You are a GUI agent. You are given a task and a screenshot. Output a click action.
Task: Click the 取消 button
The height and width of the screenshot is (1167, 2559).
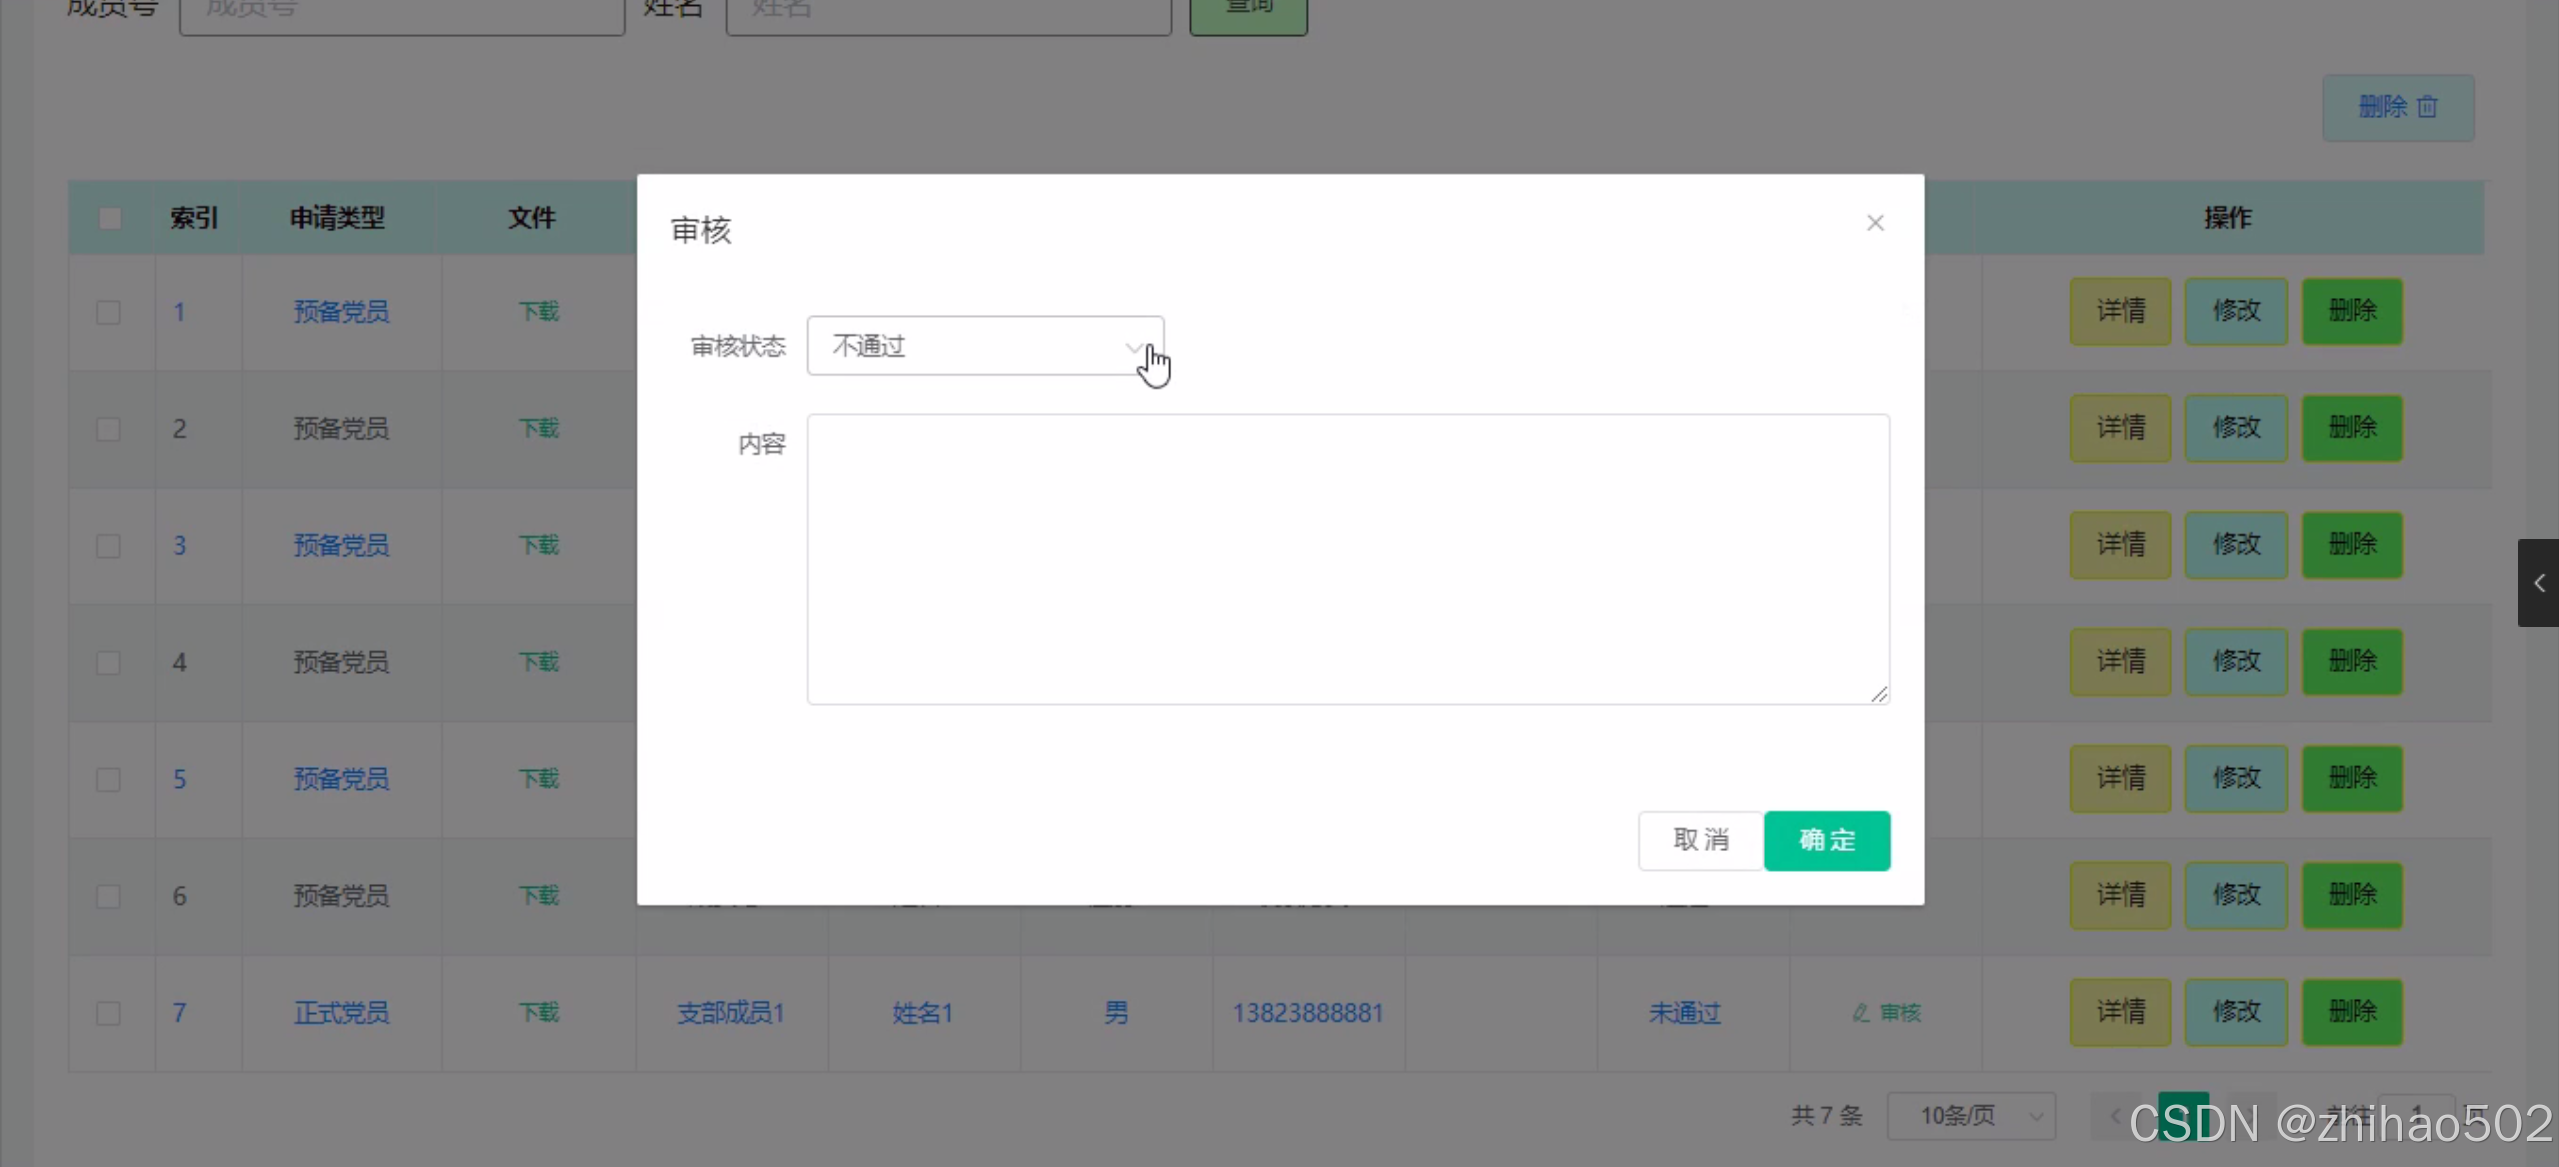click(x=1700, y=840)
